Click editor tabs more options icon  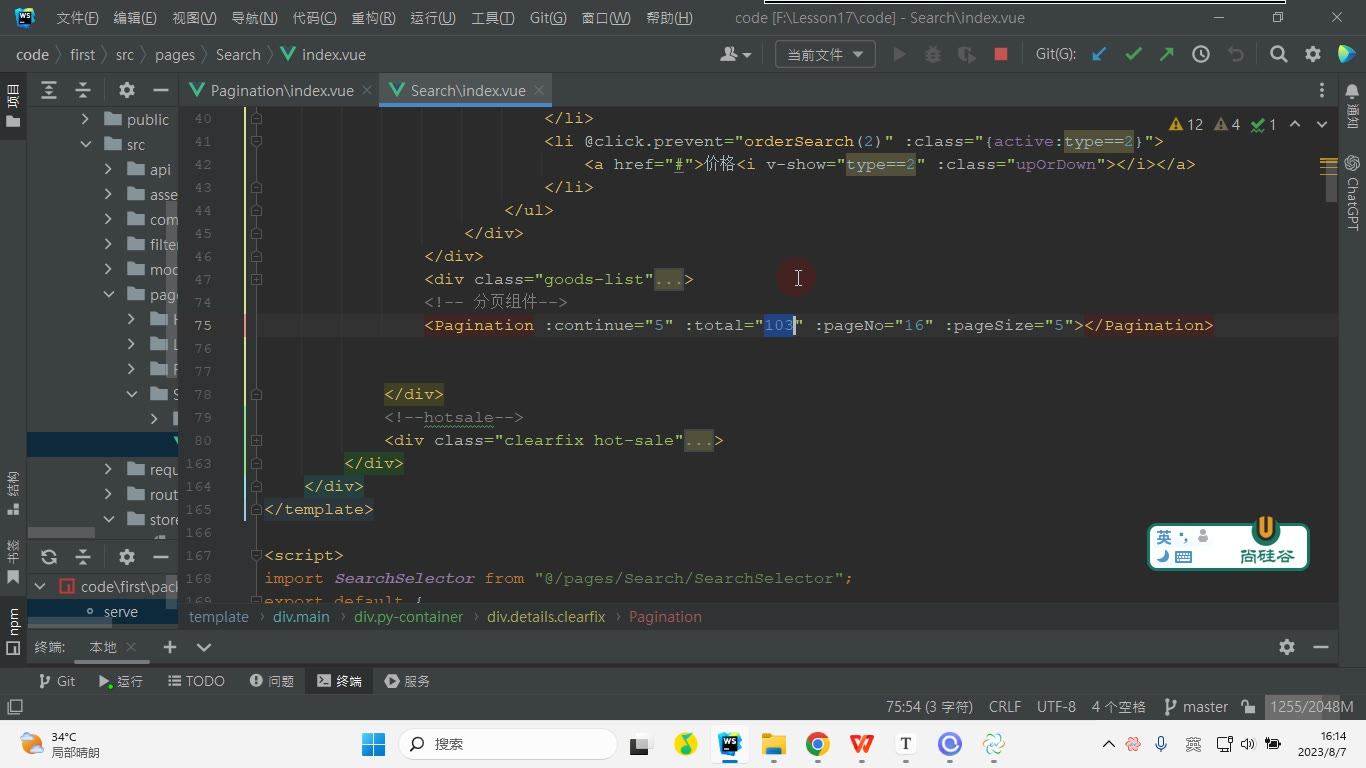point(1322,90)
